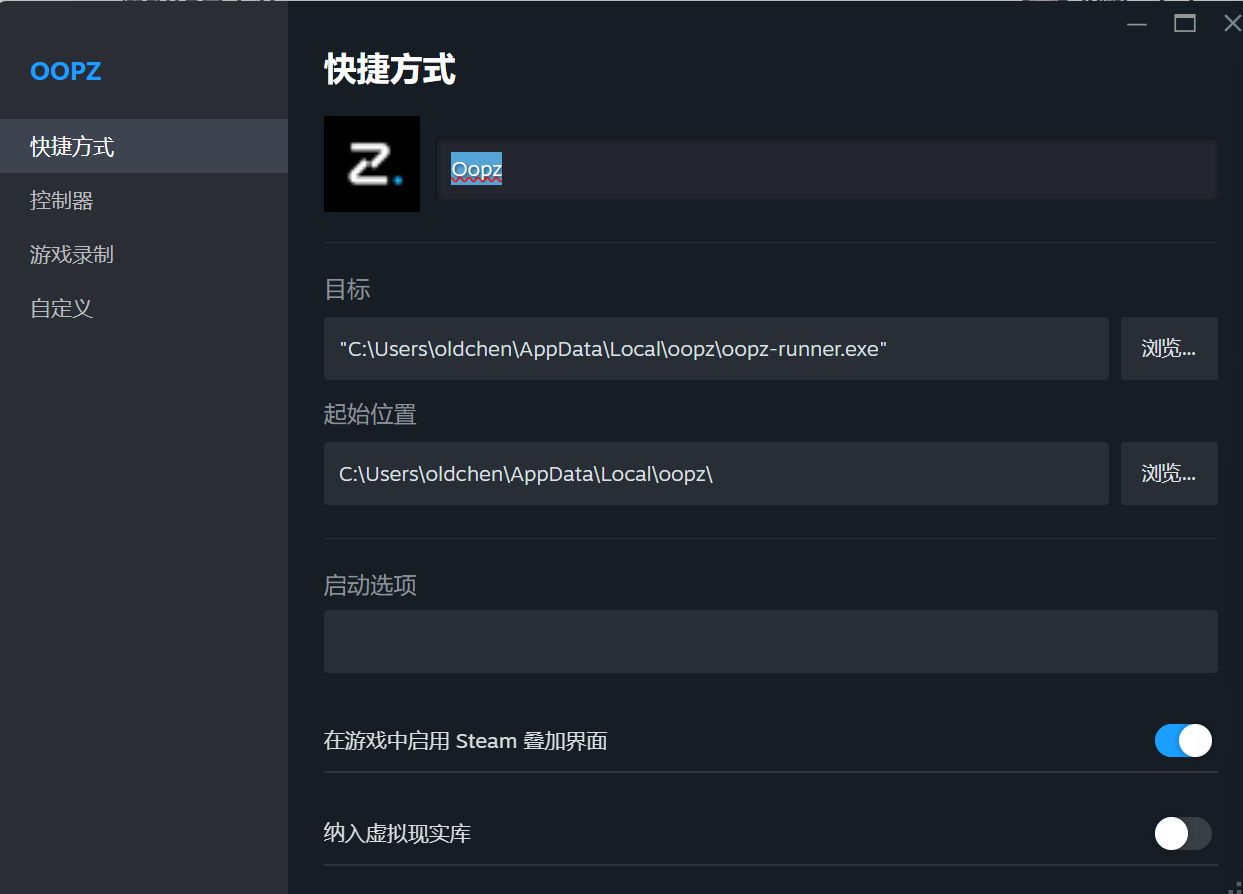1243x894 pixels.
Task: Maximize the properties window
Action: pos(1185,23)
